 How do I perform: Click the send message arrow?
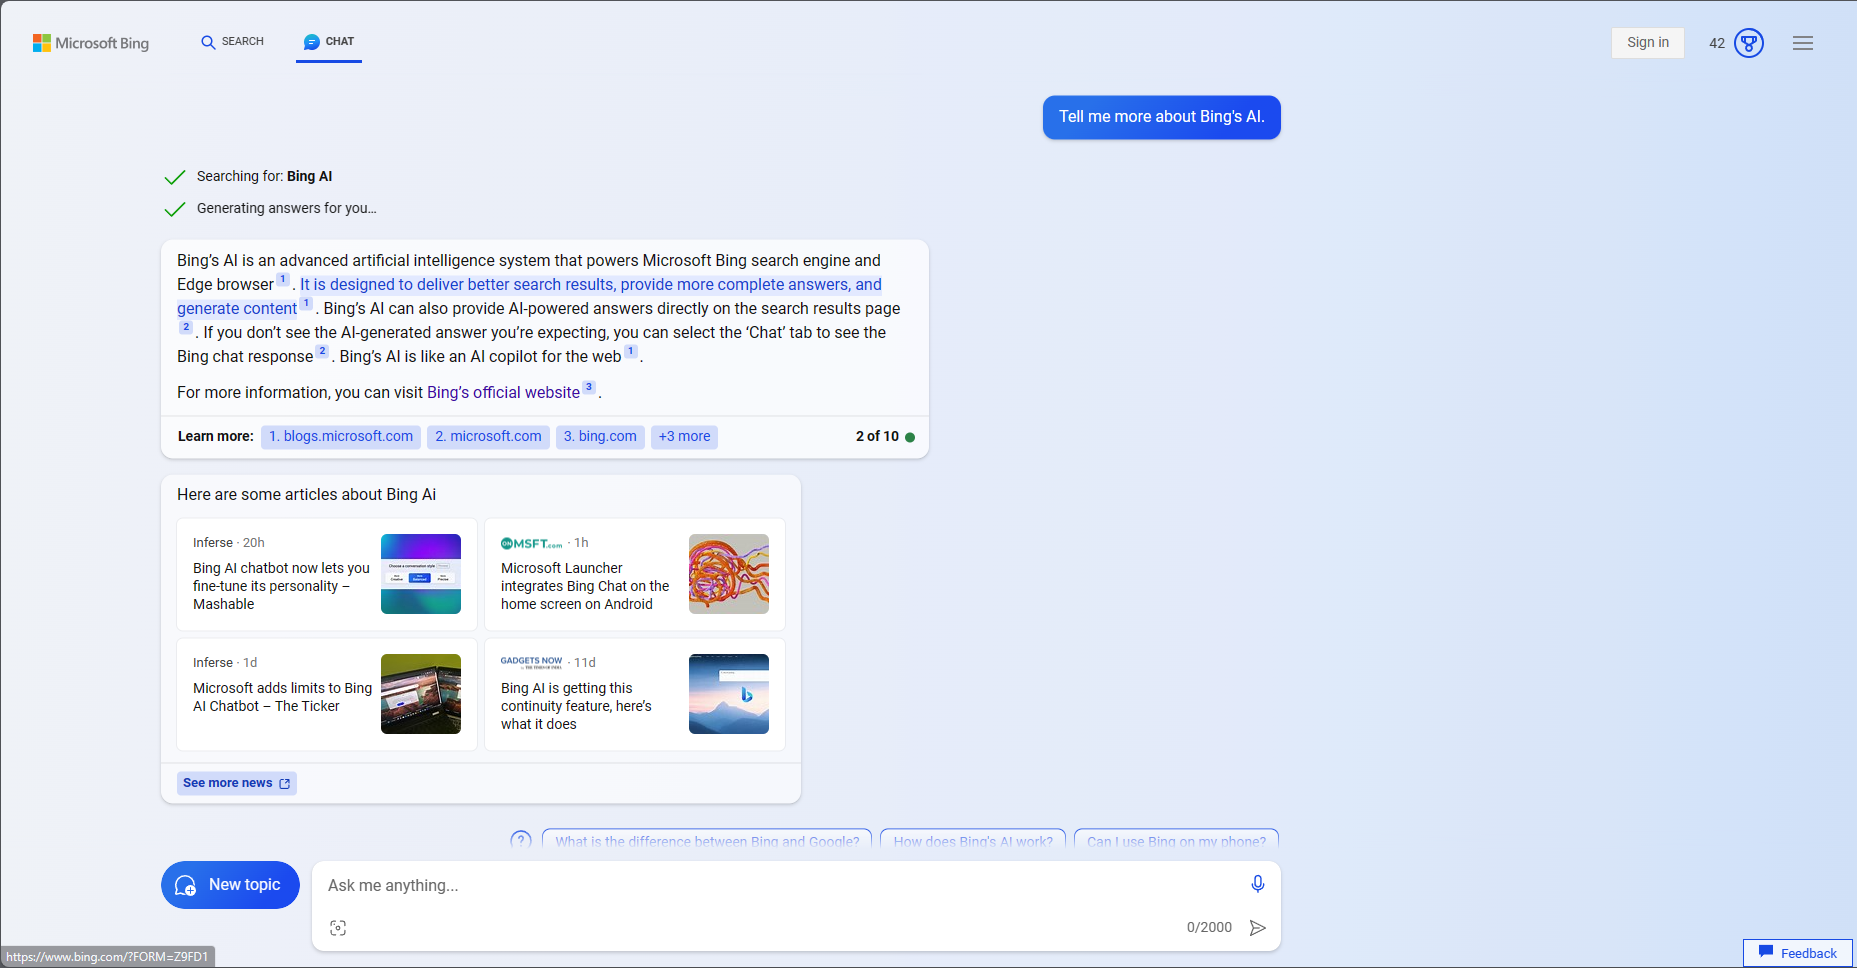tap(1258, 928)
